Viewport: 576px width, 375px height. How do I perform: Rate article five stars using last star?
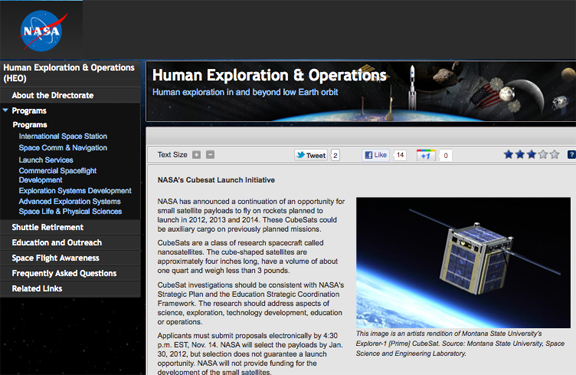tap(555, 155)
